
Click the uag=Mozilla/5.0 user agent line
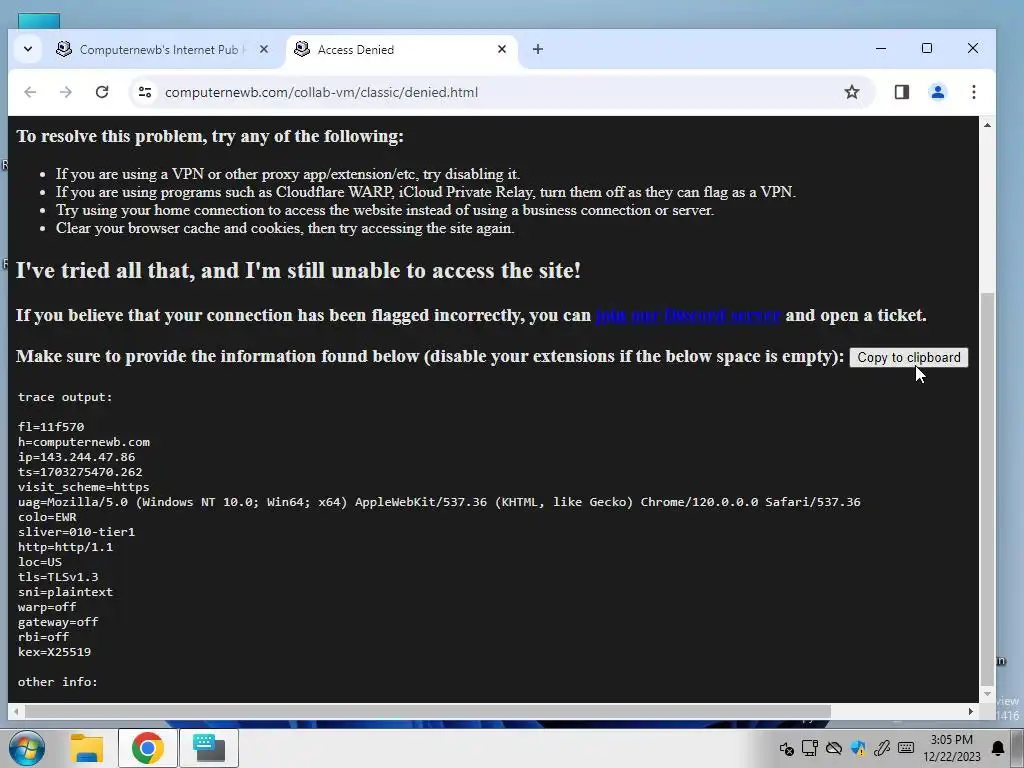439,502
